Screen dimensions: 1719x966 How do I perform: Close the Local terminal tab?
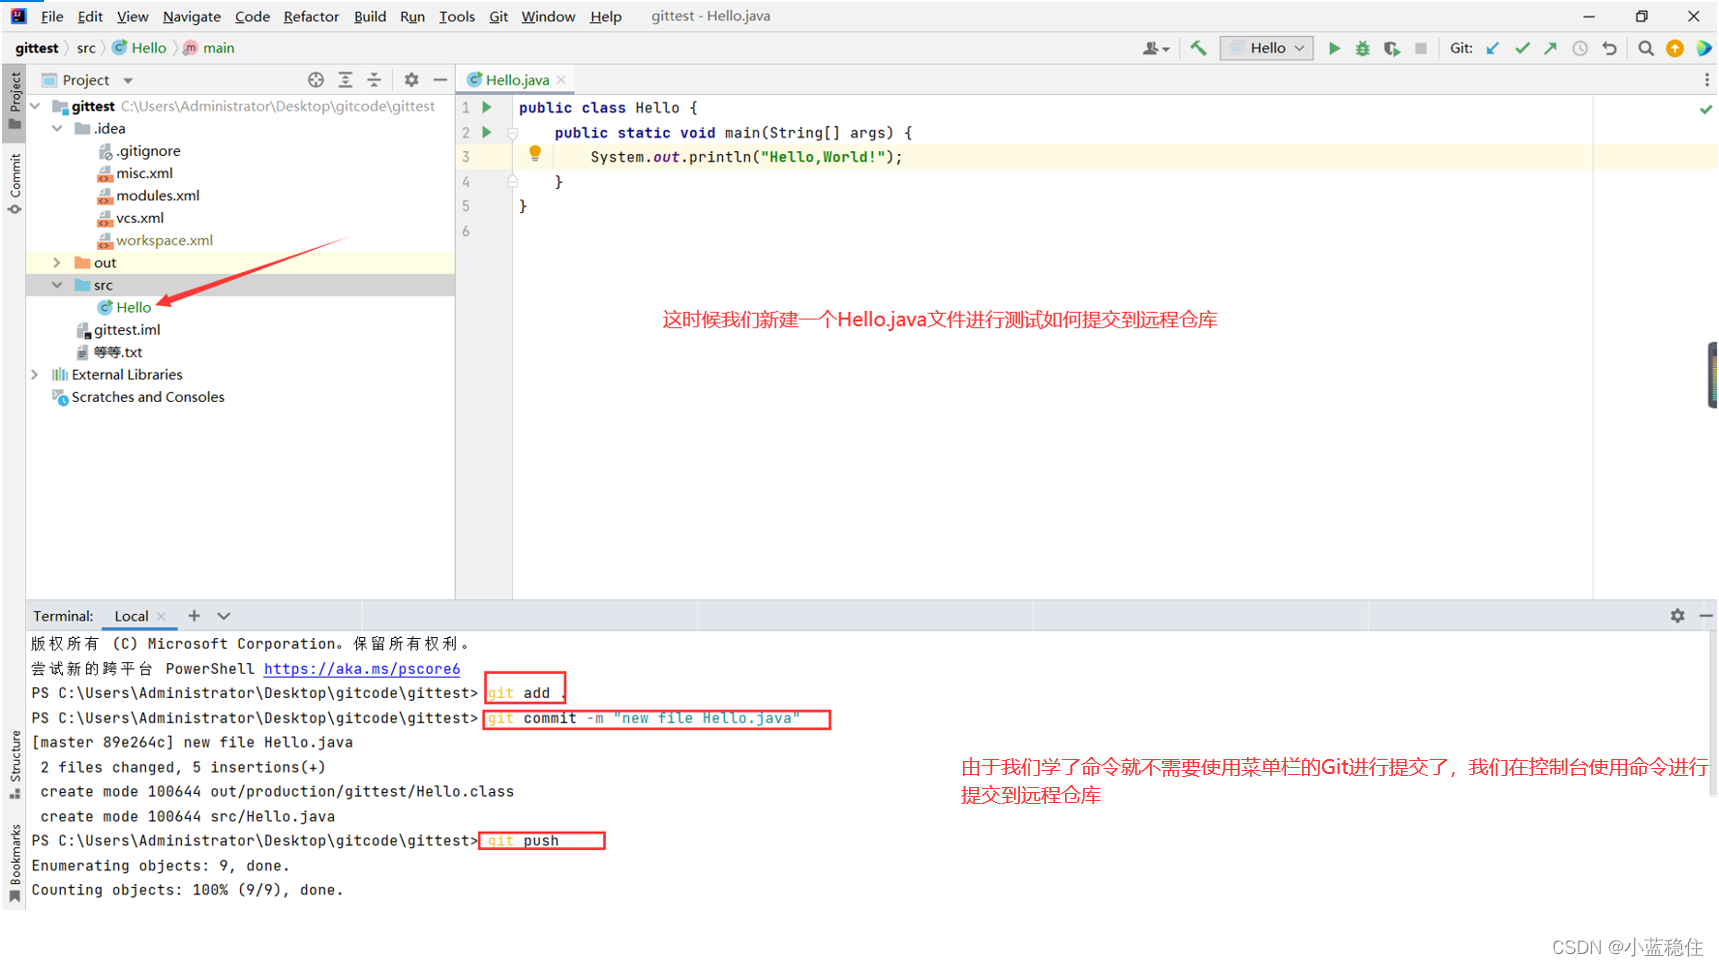tap(161, 617)
